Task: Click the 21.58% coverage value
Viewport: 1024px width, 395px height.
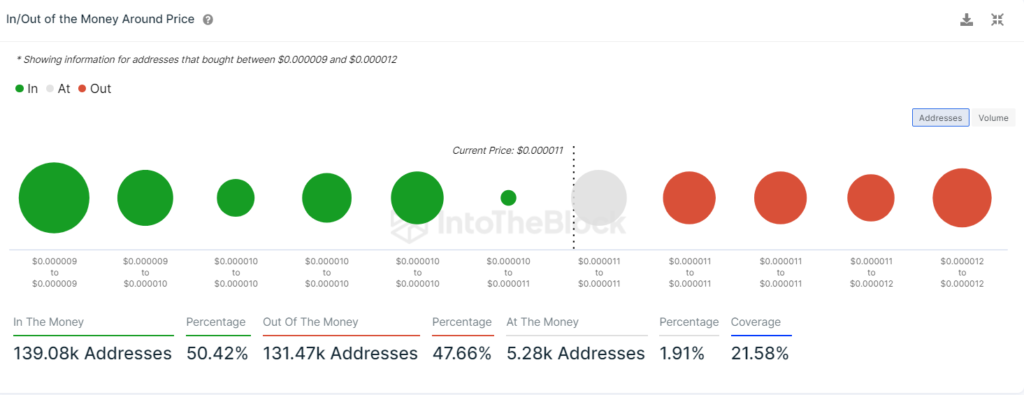Action: pos(760,354)
